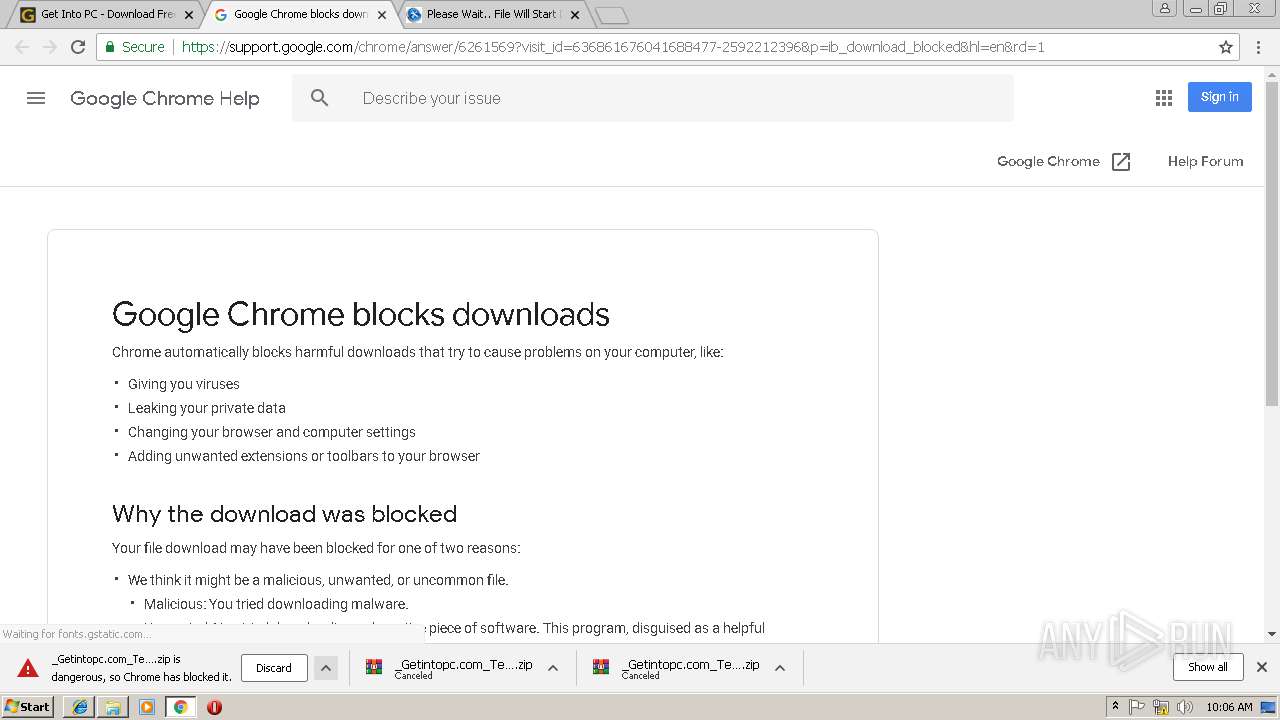Click the Chrome taskbar icon
1280x720 pixels.
click(x=180, y=707)
